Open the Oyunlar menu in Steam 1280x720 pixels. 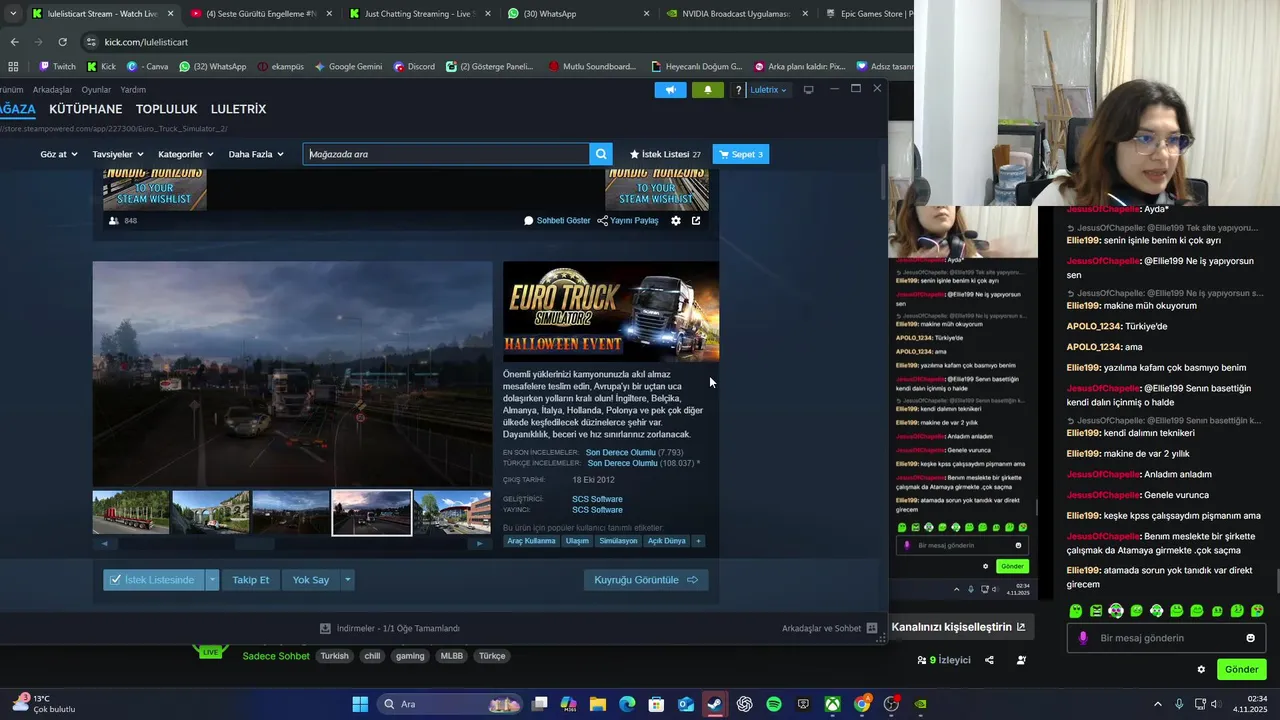[x=96, y=90]
